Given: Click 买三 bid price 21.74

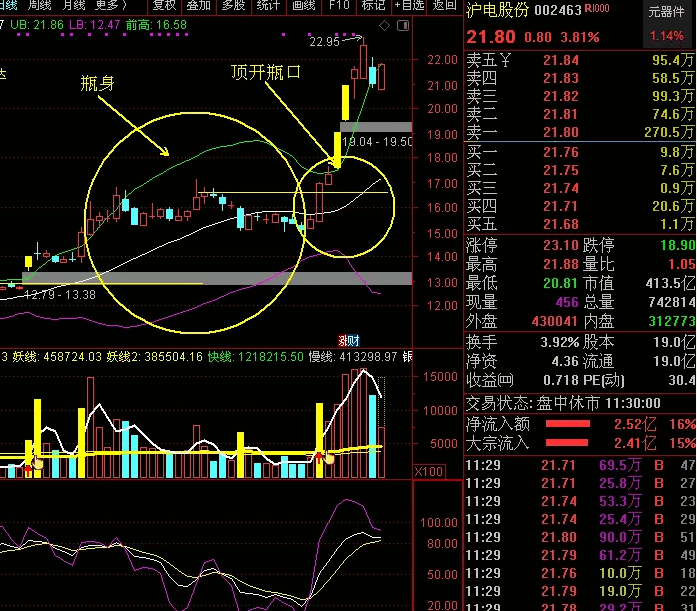Looking at the screenshot, I should 561,188.
